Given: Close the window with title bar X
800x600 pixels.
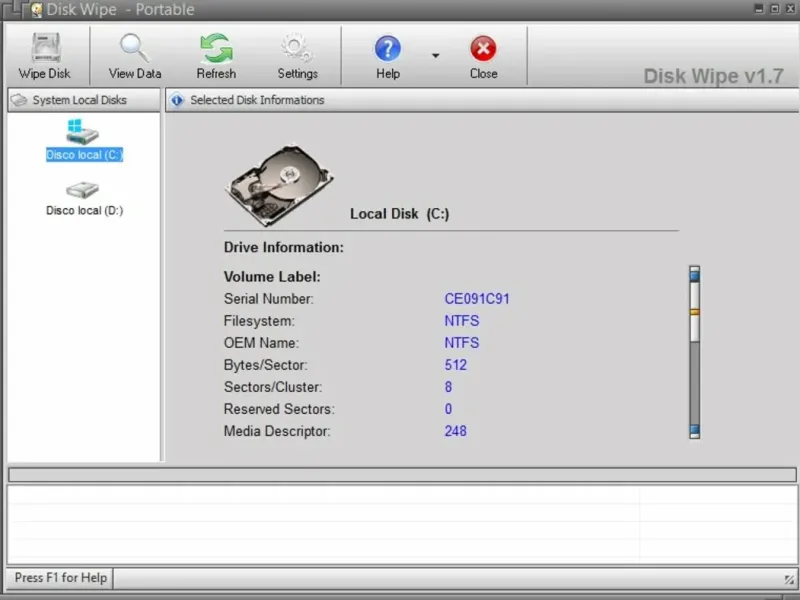Looking at the screenshot, I should click(x=790, y=9).
